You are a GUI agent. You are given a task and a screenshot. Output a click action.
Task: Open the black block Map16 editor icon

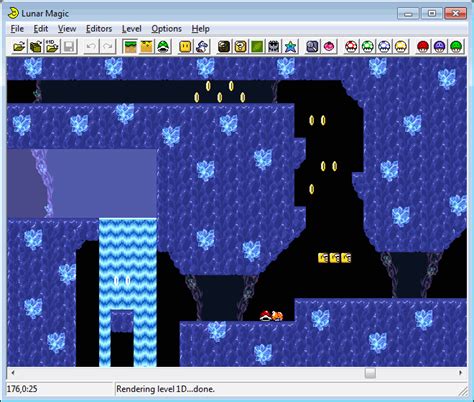click(224, 46)
